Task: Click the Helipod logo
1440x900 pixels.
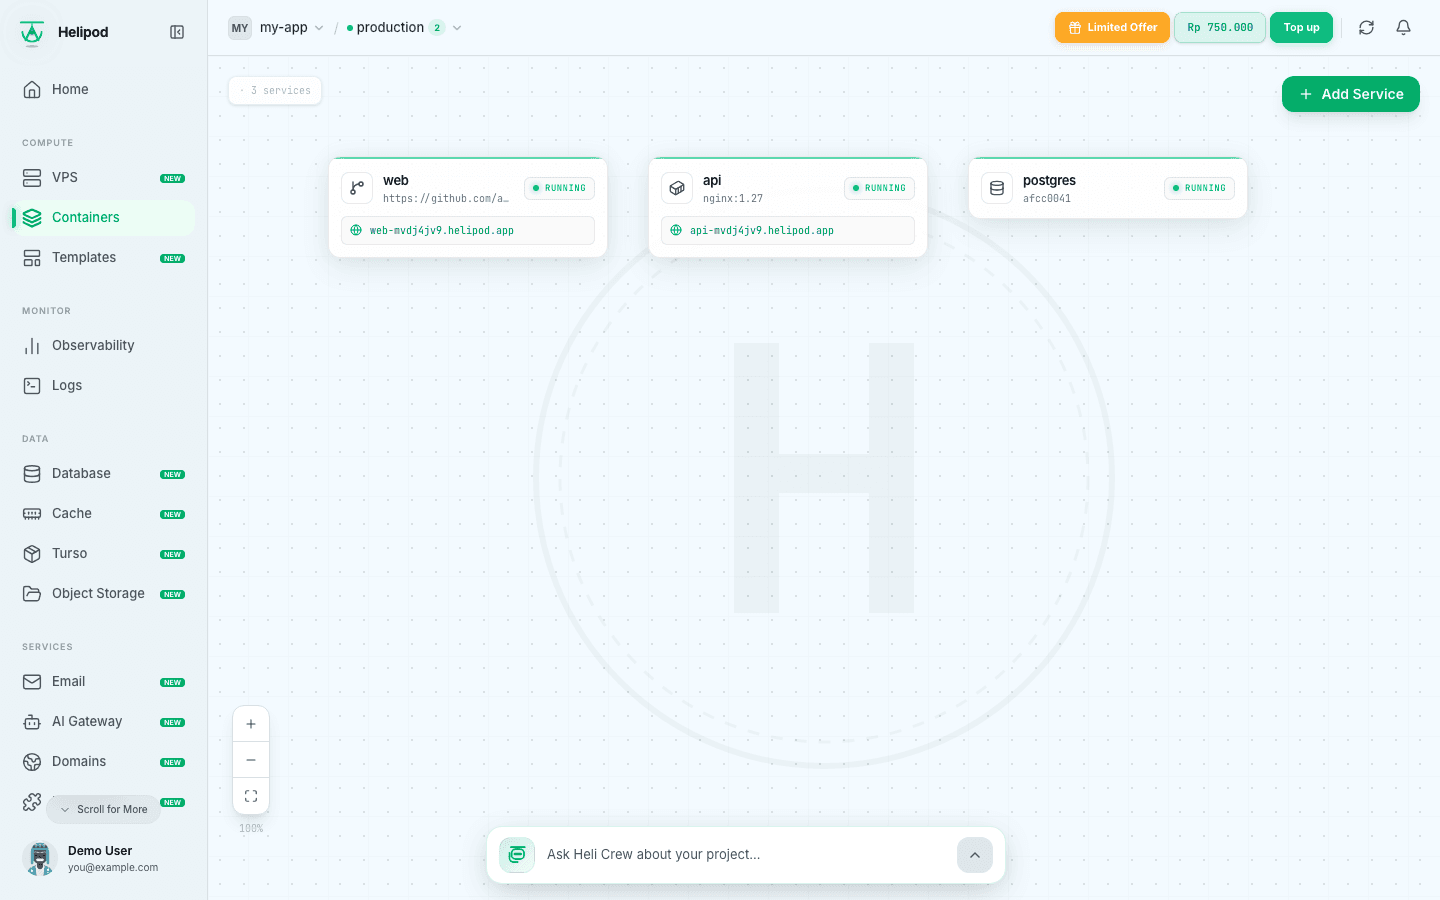Action: pyautogui.click(x=32, y=32)
